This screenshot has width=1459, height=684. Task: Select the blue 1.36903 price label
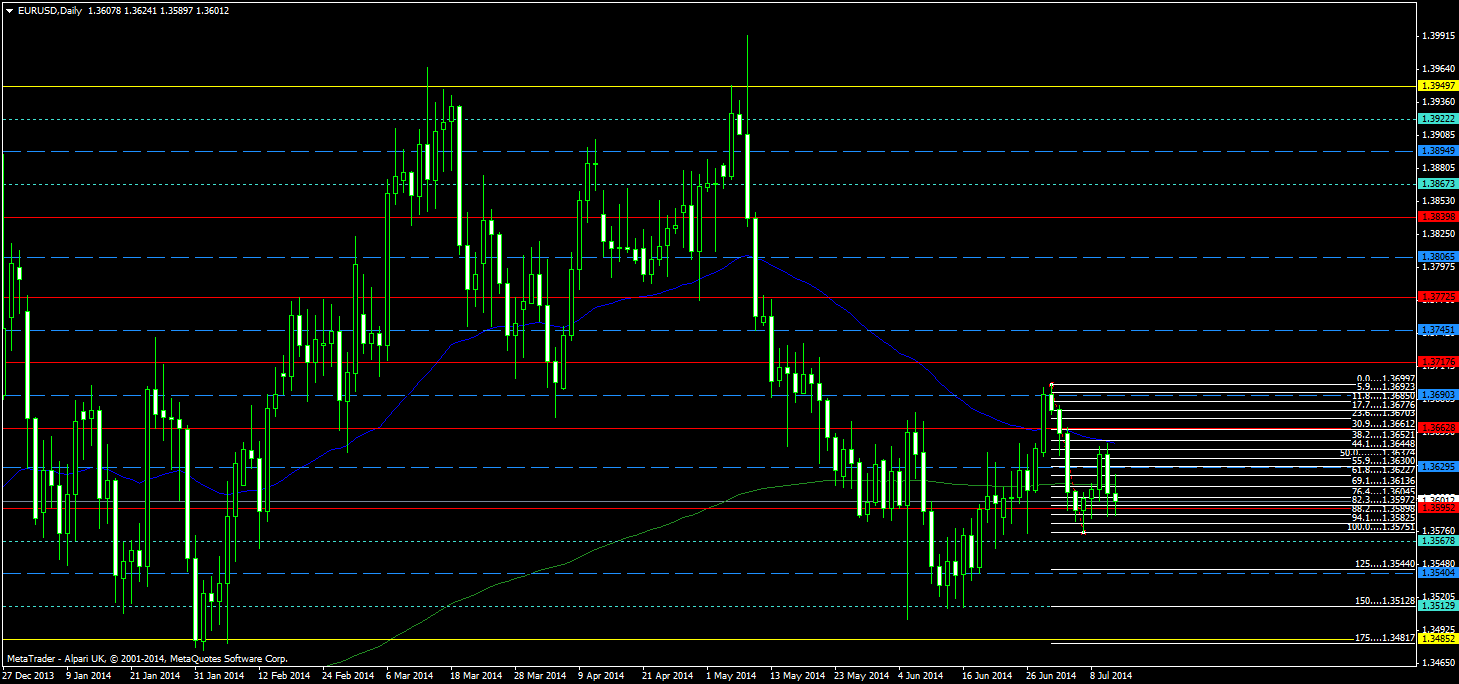pos(1437,395)
